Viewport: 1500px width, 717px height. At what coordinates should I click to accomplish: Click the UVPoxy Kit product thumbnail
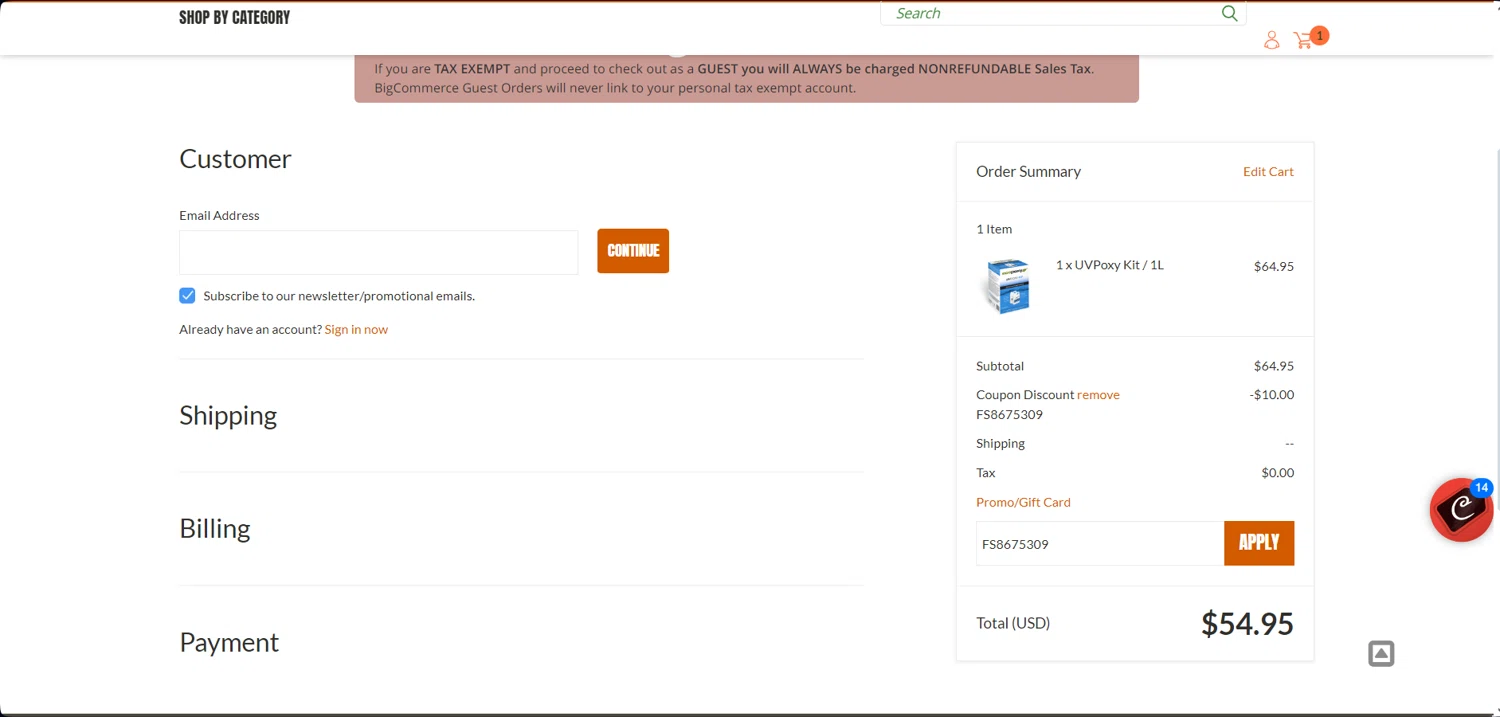1006,285
